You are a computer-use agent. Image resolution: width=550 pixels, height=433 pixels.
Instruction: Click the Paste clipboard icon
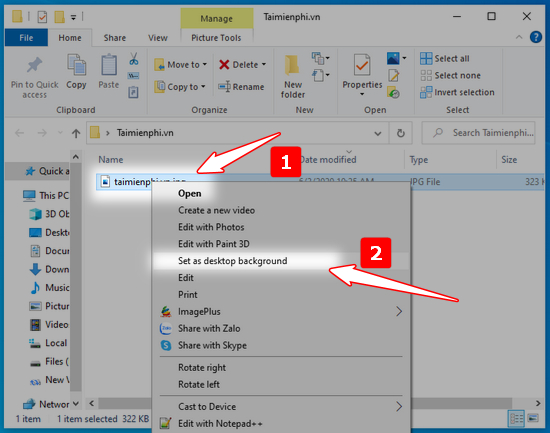click(x=109, y=65)
